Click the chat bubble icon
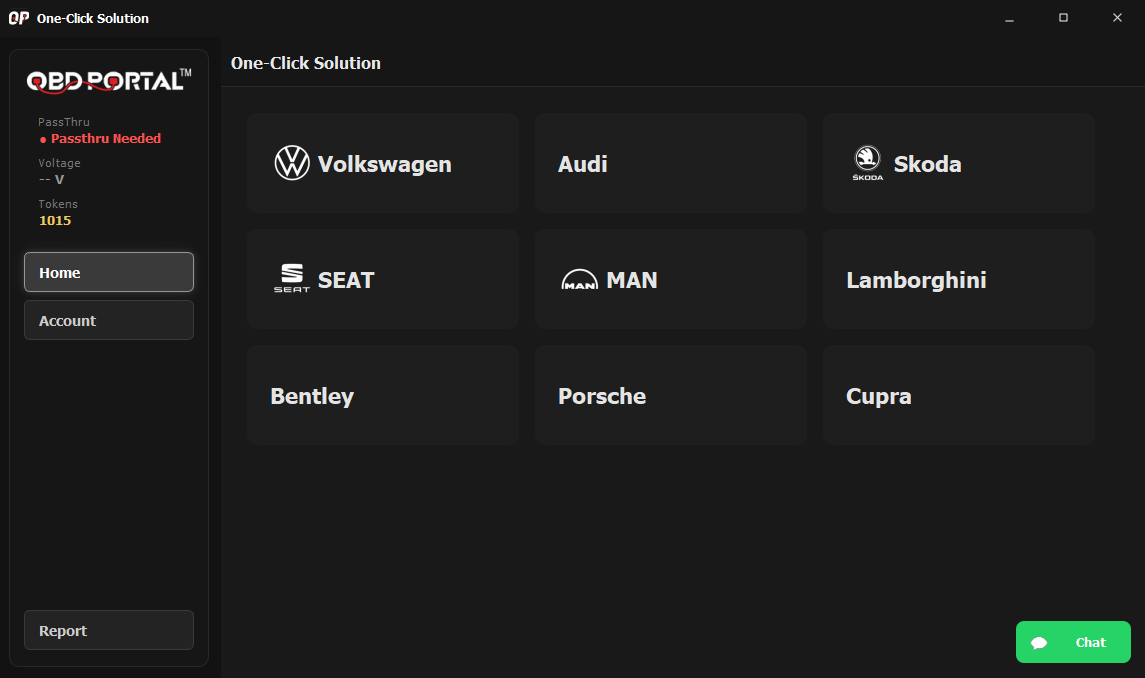Image resolution: width=1145 pixels, height=678 pixels. [1039, 642]
